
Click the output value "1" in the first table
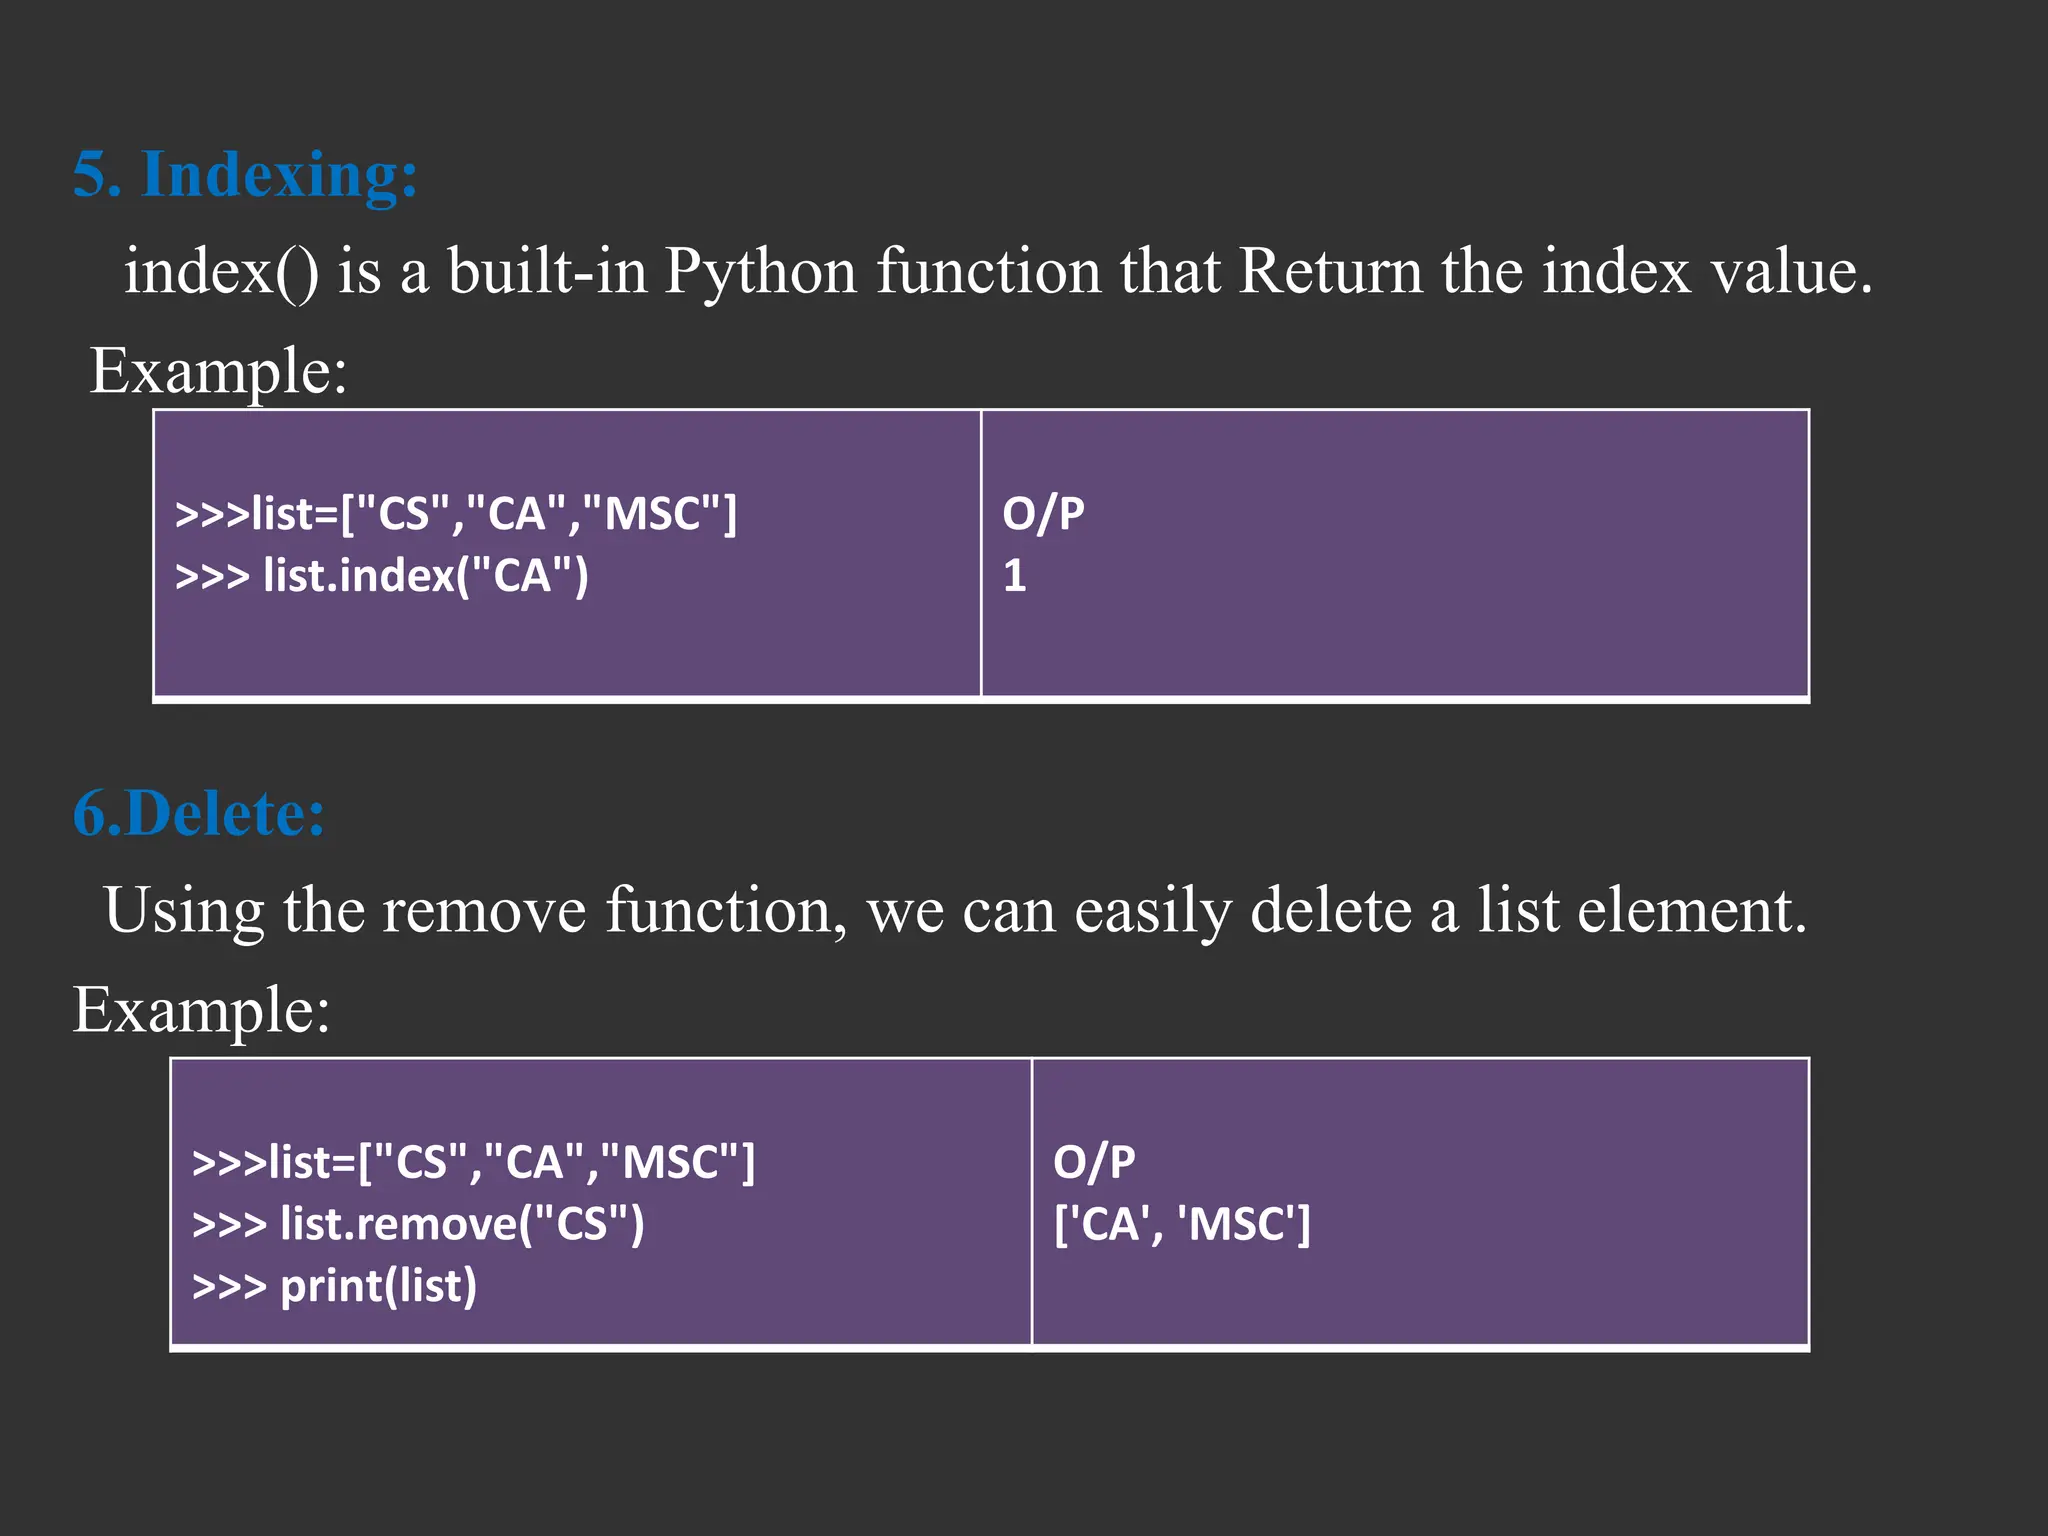coord(1014,576)
